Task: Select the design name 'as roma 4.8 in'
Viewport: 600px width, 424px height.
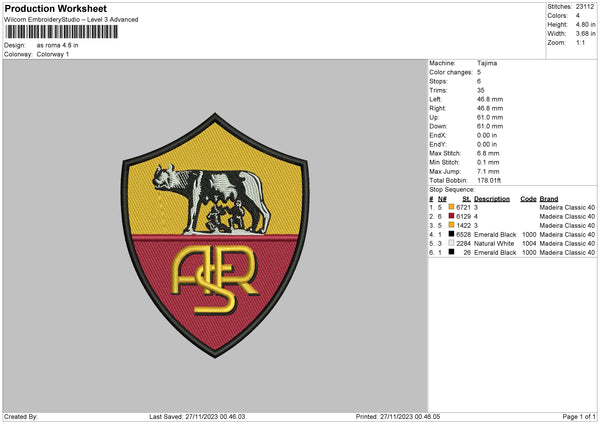Action: click(x=57, y=45)
